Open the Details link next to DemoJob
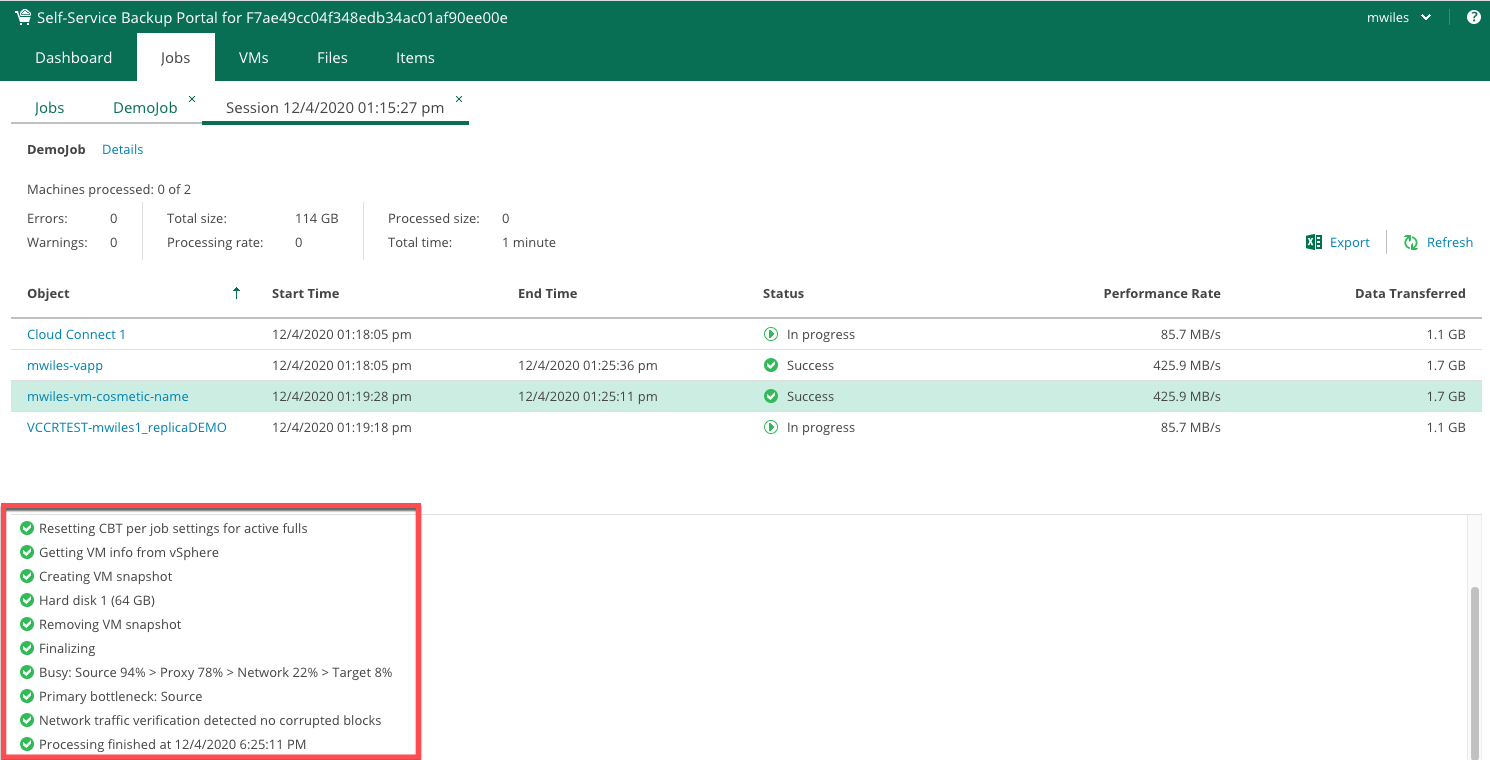 coord(122,149)
